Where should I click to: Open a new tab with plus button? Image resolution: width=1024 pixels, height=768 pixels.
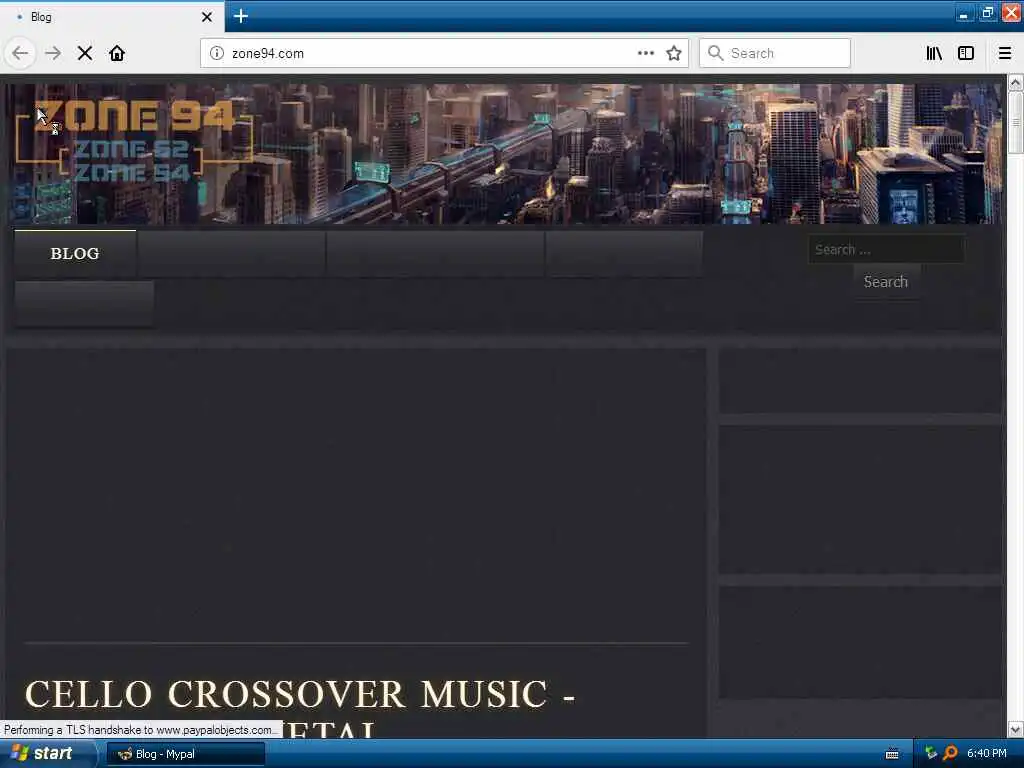click(x=241, y=16)
